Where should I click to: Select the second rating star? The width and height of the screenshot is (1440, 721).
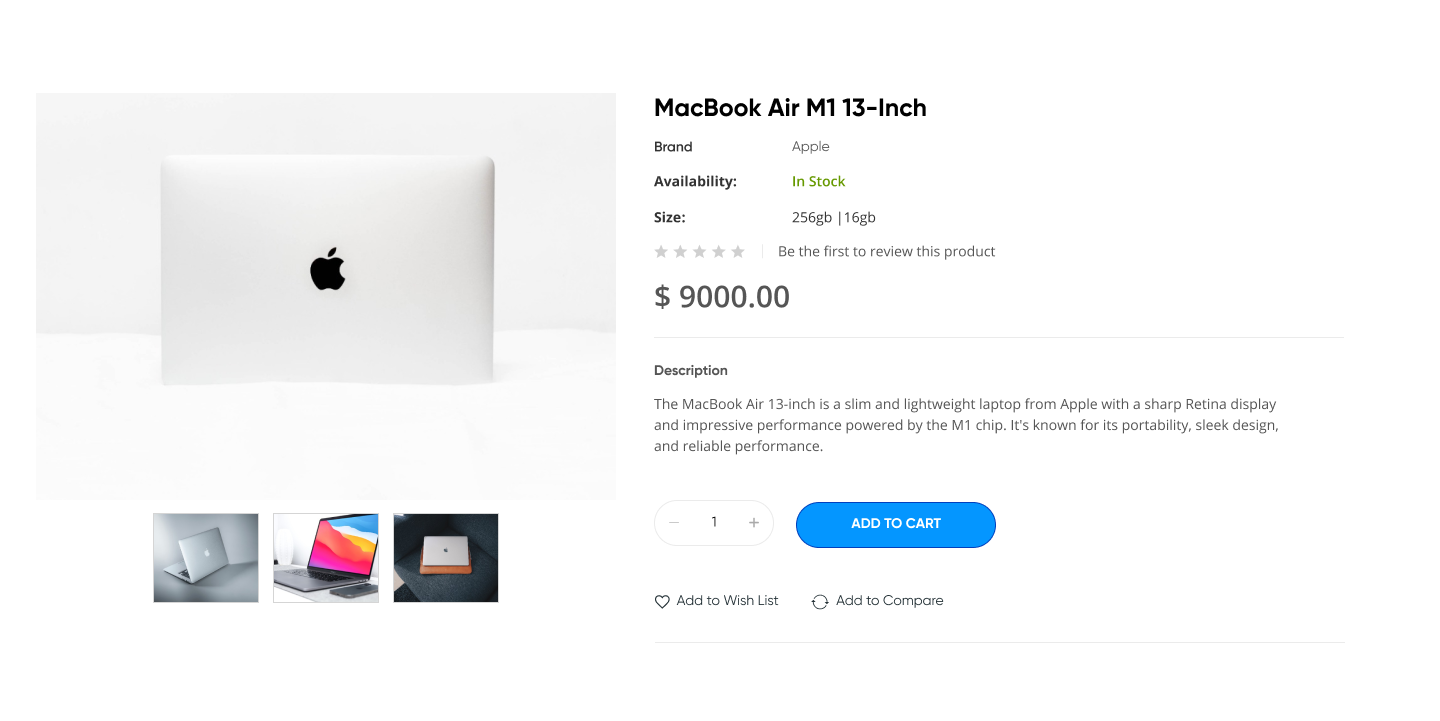680,251
